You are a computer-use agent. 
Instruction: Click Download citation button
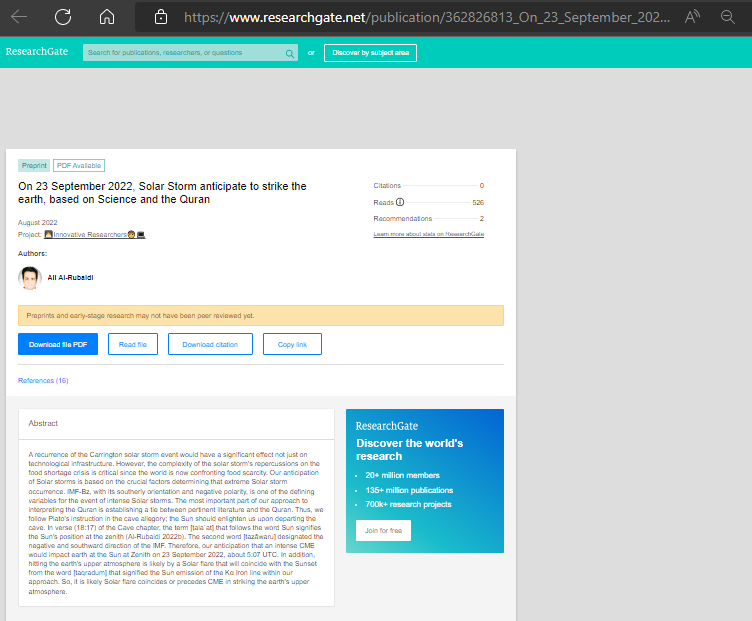(210, 344)
